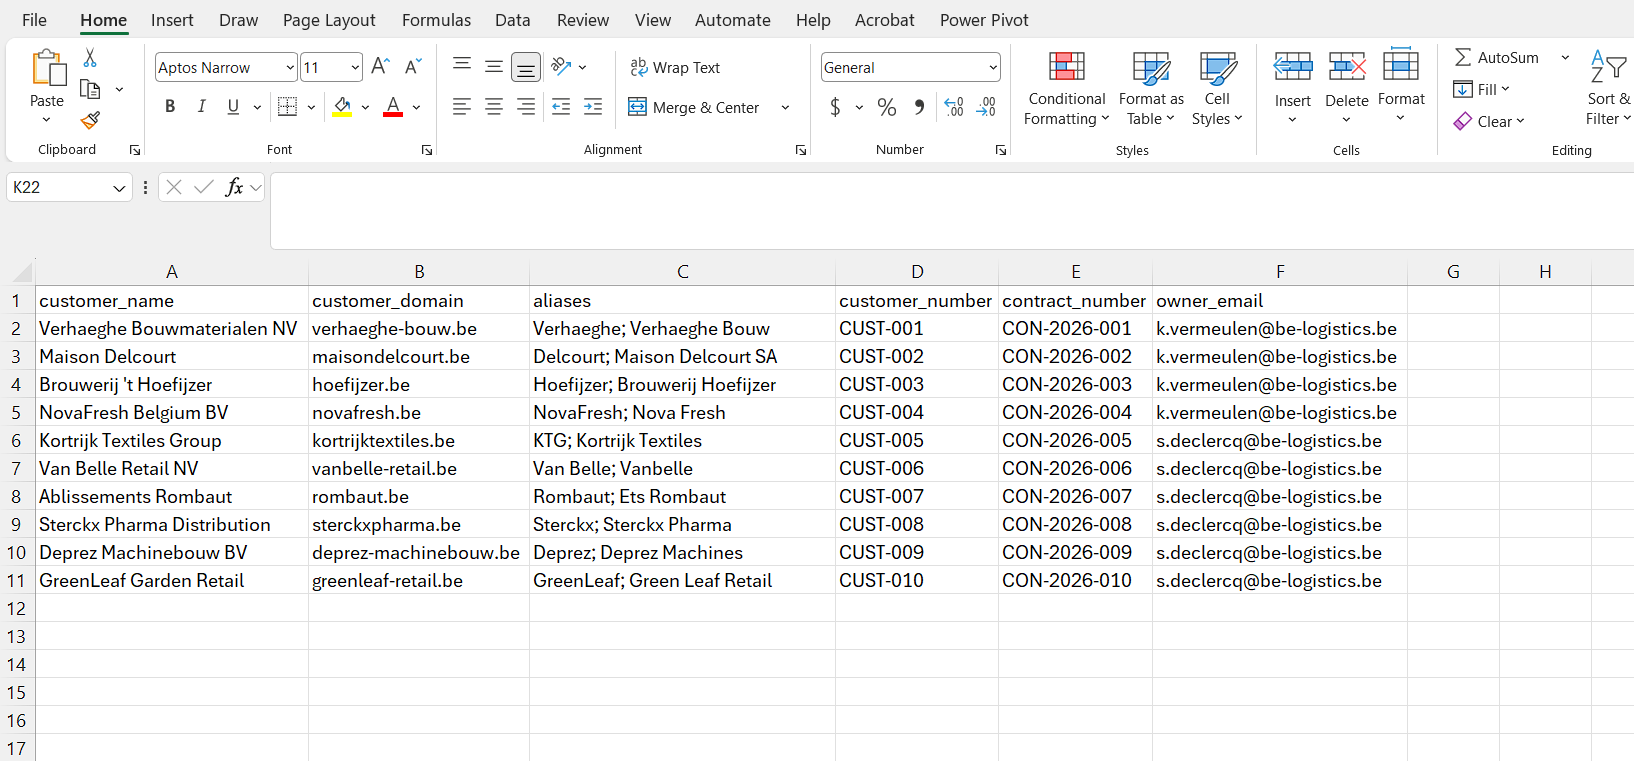Toggle Wrap Text

pos(675,67)
